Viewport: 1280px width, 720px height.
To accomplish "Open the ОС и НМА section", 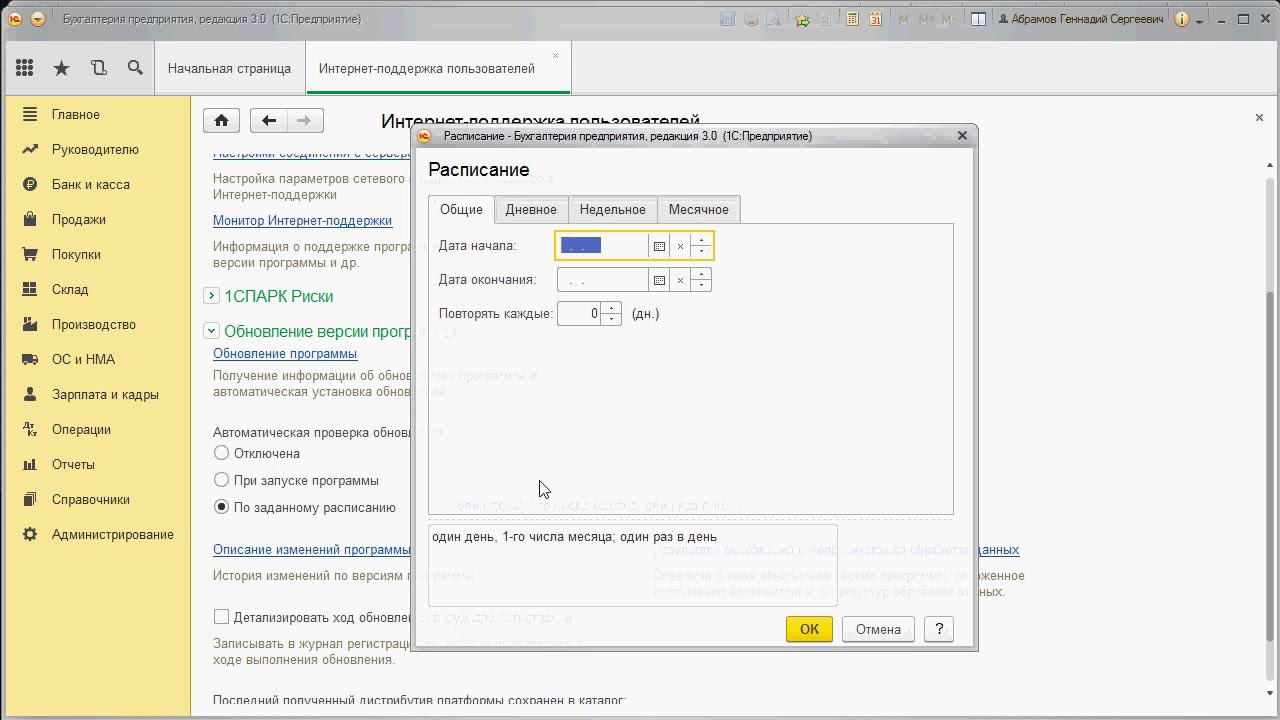I will [98, 359].
